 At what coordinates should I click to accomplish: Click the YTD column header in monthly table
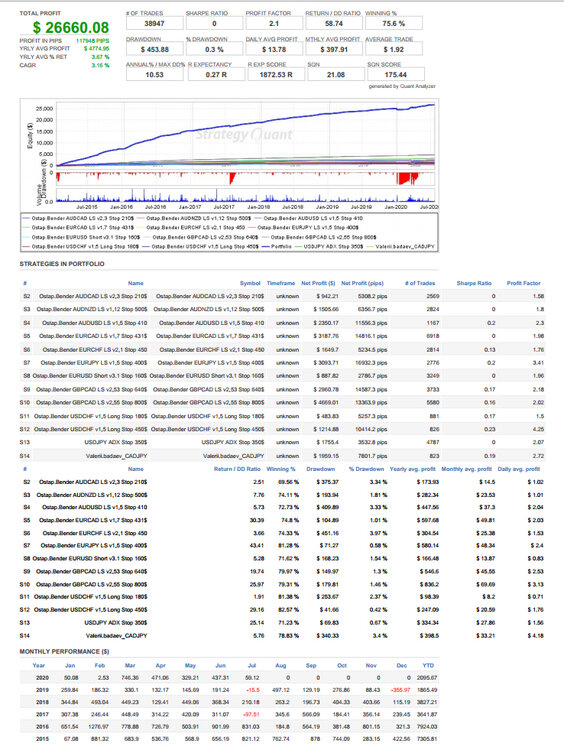[x=428, y=665]
